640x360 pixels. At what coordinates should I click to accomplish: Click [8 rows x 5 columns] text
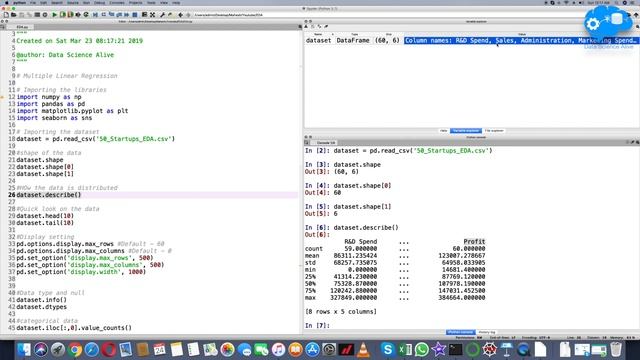click(x=341, y=311)
